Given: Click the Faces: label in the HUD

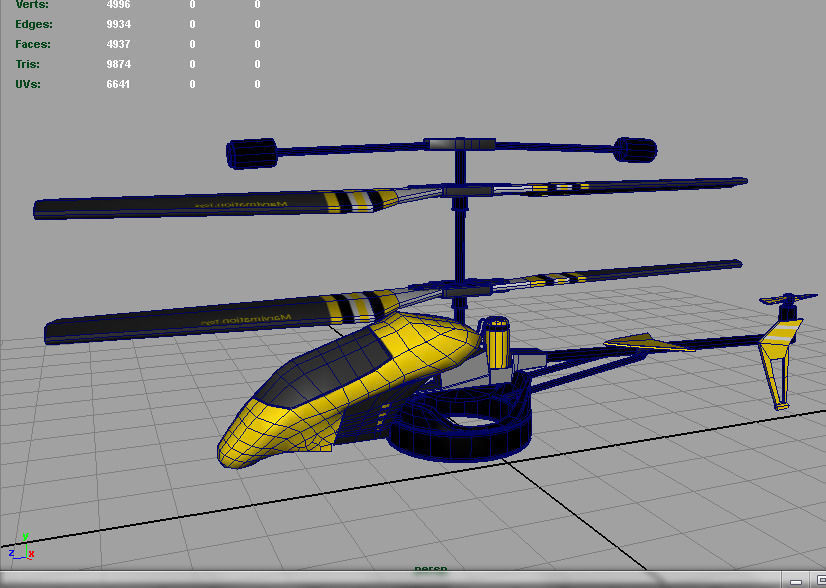Looking at the screenshot, I should pos(33,44).
